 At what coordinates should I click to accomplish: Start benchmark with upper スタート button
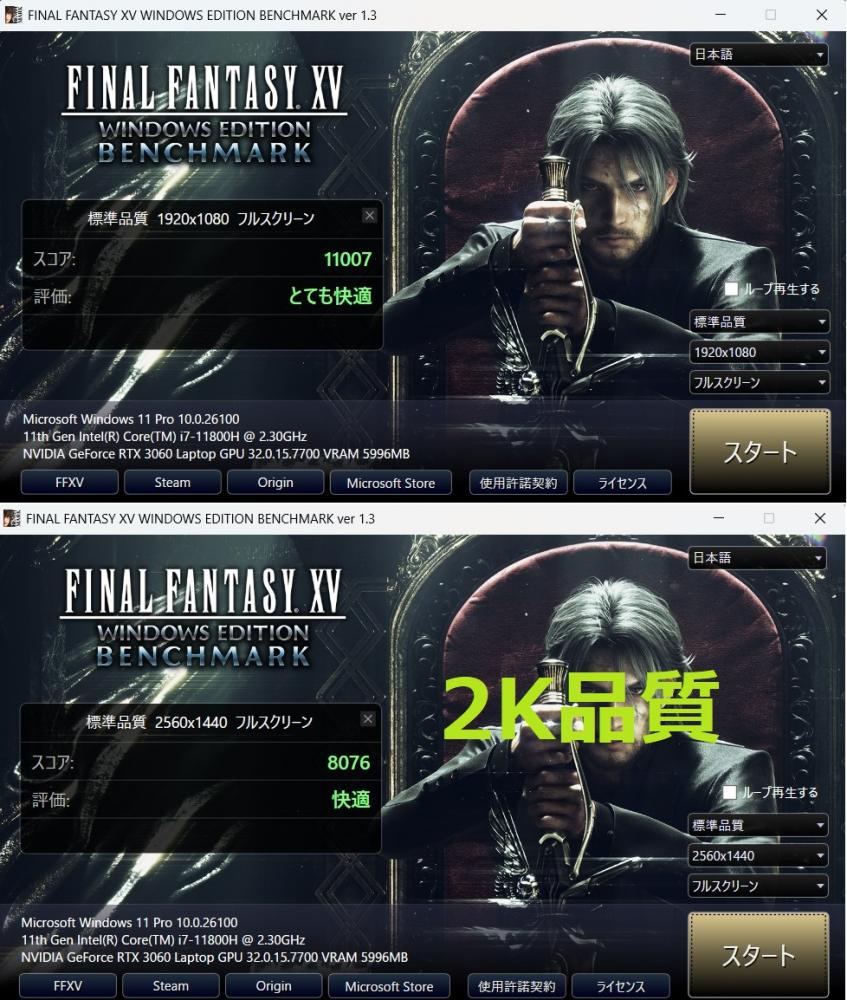(760, 452)
